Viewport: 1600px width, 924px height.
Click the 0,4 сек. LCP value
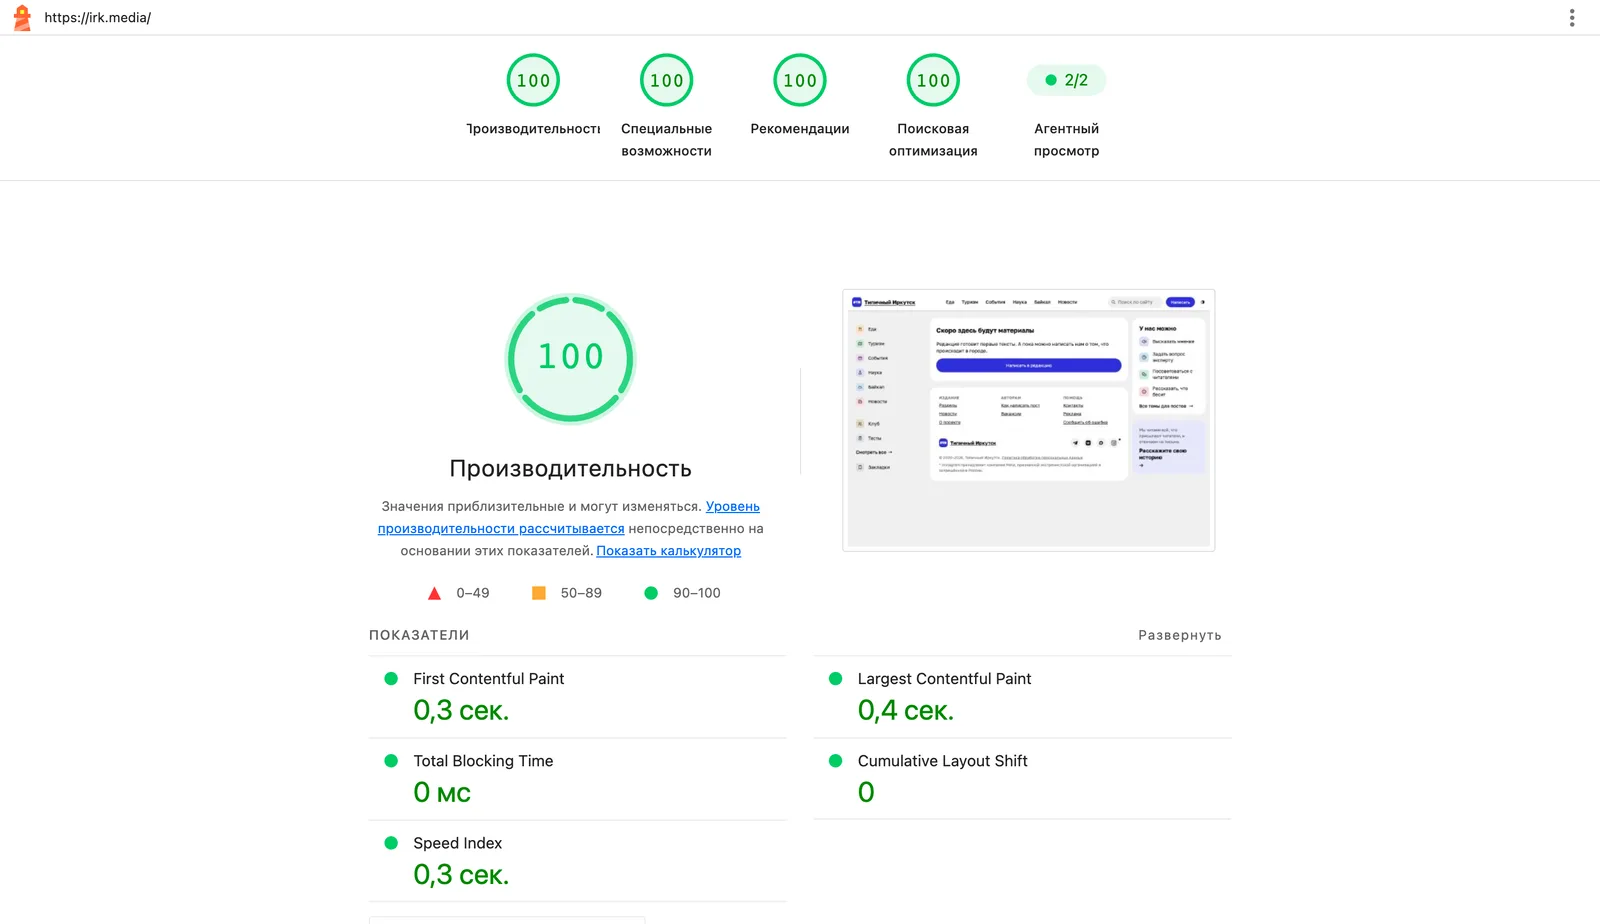tap(906, 711)
